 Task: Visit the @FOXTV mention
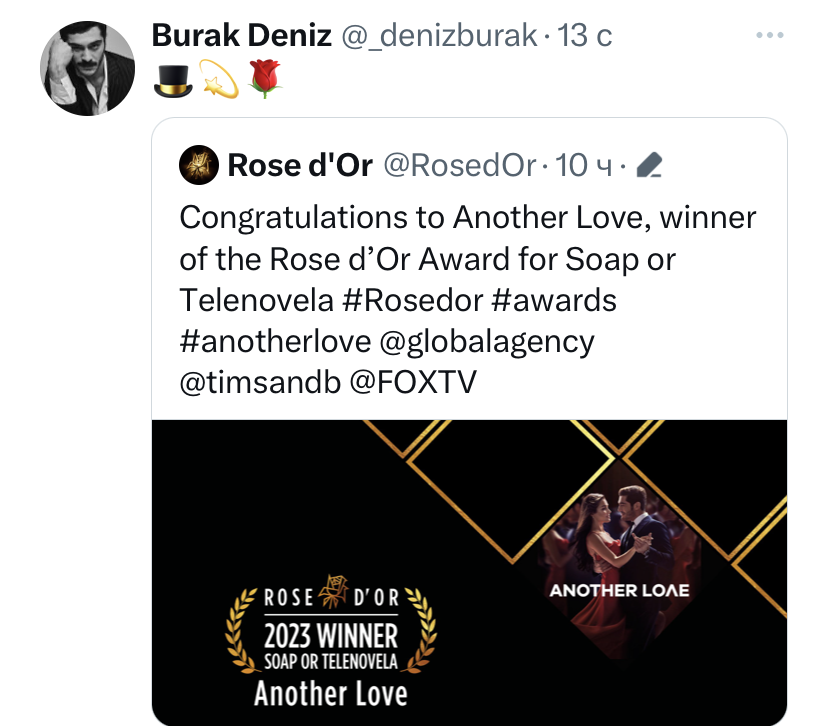coord(411,382)
